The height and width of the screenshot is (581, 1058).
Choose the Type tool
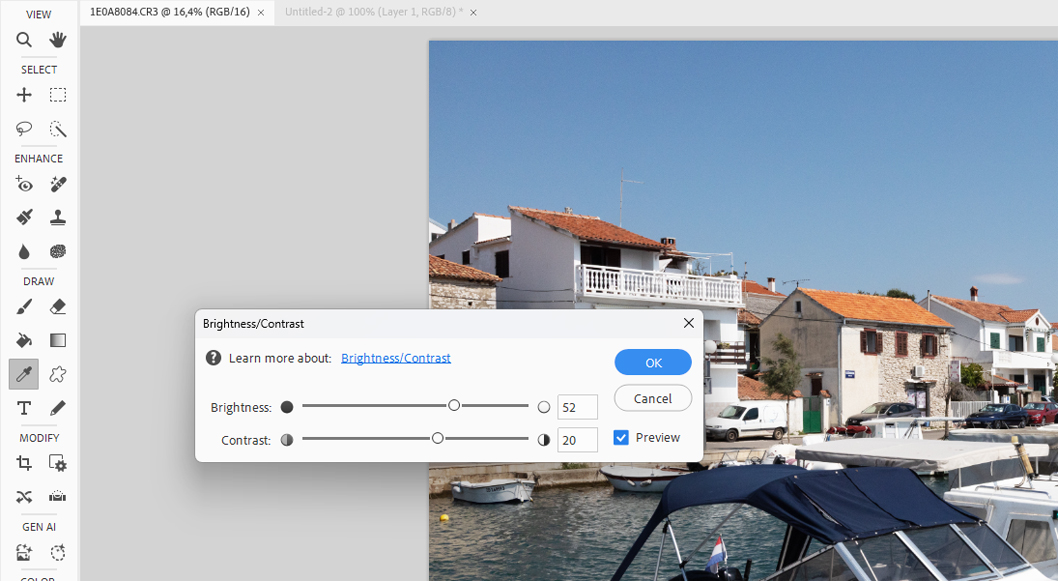coord(24,408)
